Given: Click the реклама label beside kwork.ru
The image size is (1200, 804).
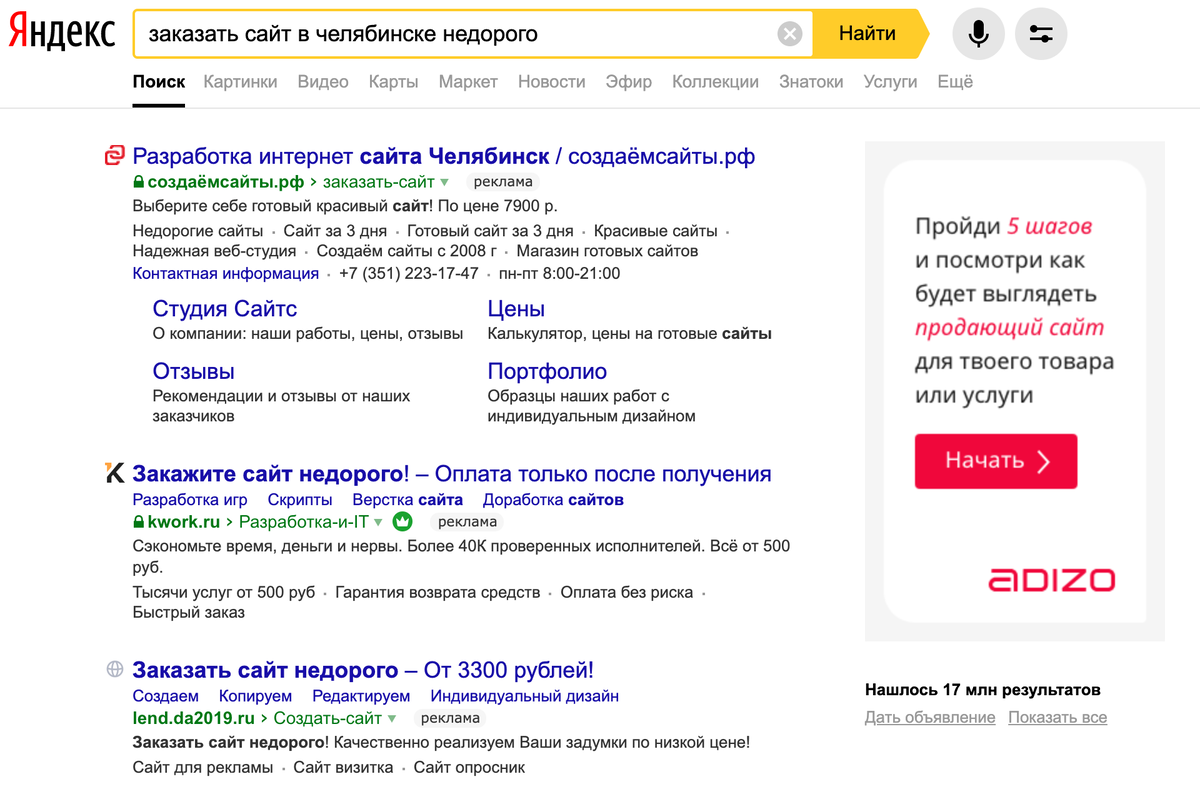Looking at the screenshot, I should click(467, 522).
